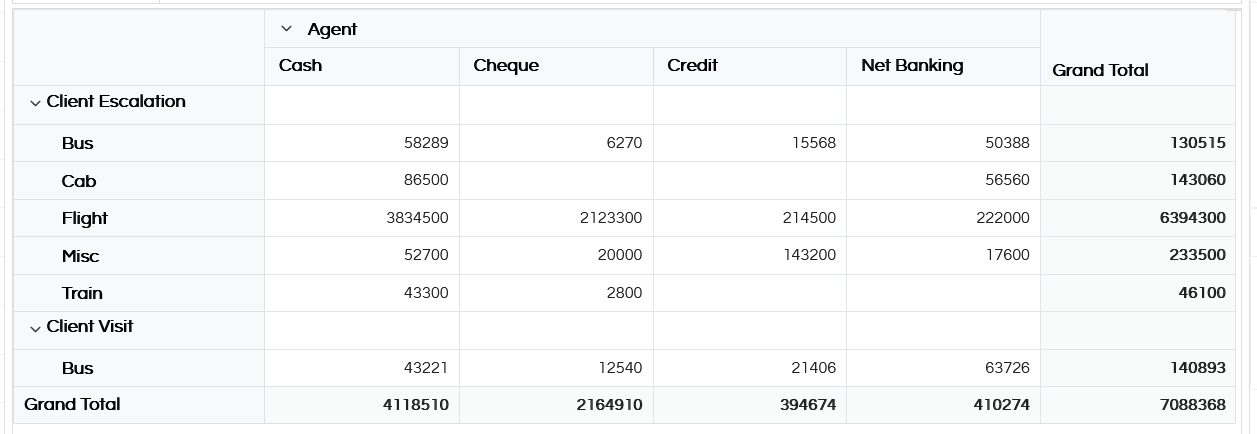Viewport: 1257px width, 434px height.
Task: Select the Flight row label
Action: pos(85,218)
